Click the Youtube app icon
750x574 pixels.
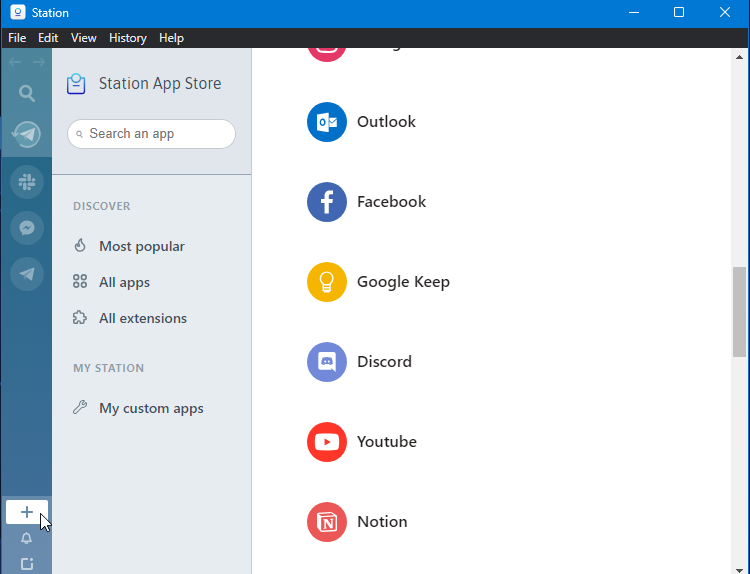(x=327, y=442)
